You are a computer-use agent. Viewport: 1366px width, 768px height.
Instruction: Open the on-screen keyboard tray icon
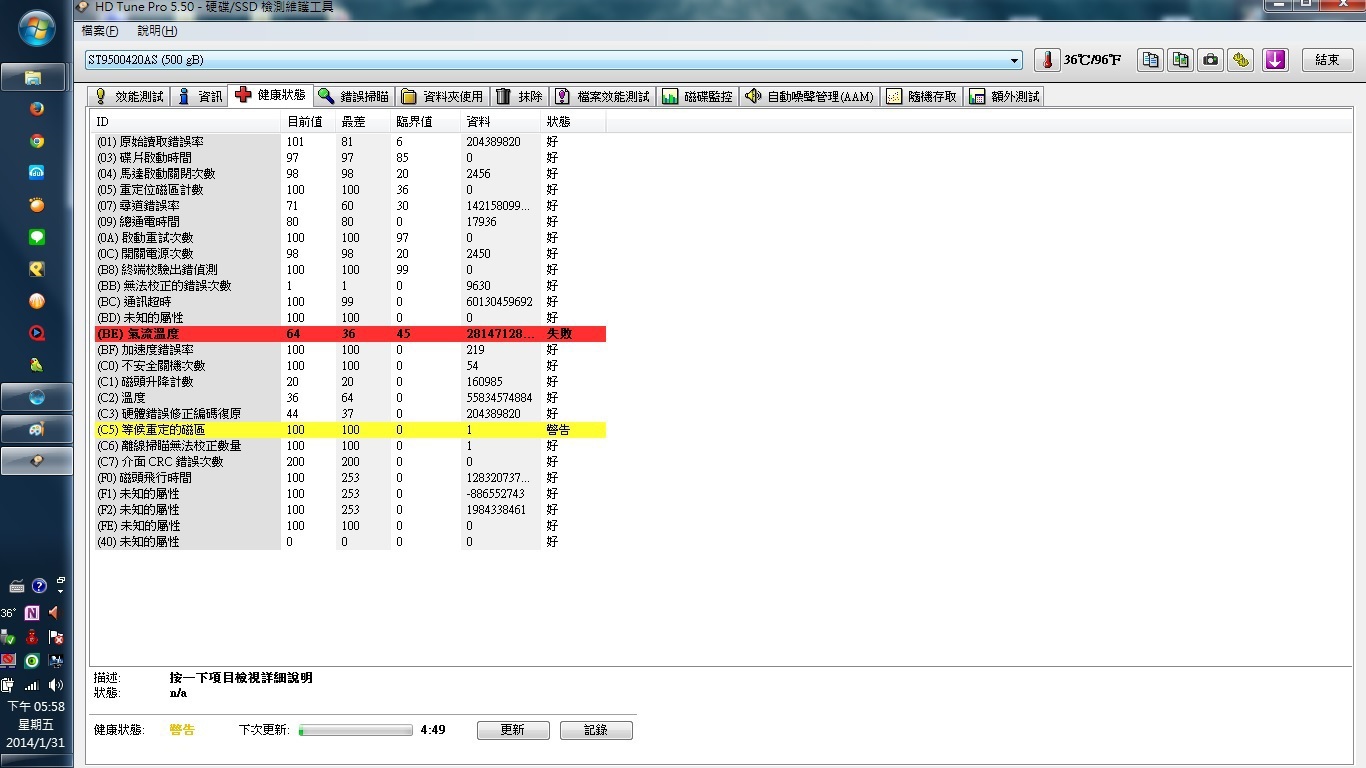coord(16,586)
